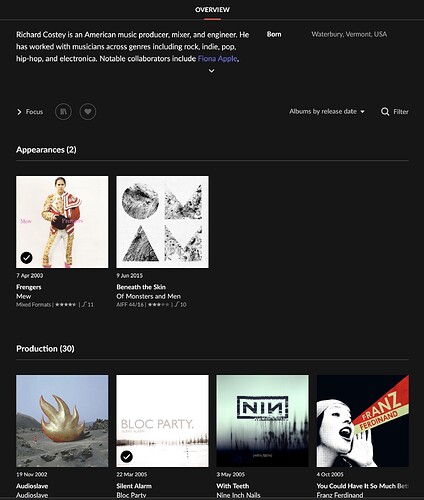Click the Mew artist name link
This screenshot has width=424, height=500.
(x=24, y=296)
